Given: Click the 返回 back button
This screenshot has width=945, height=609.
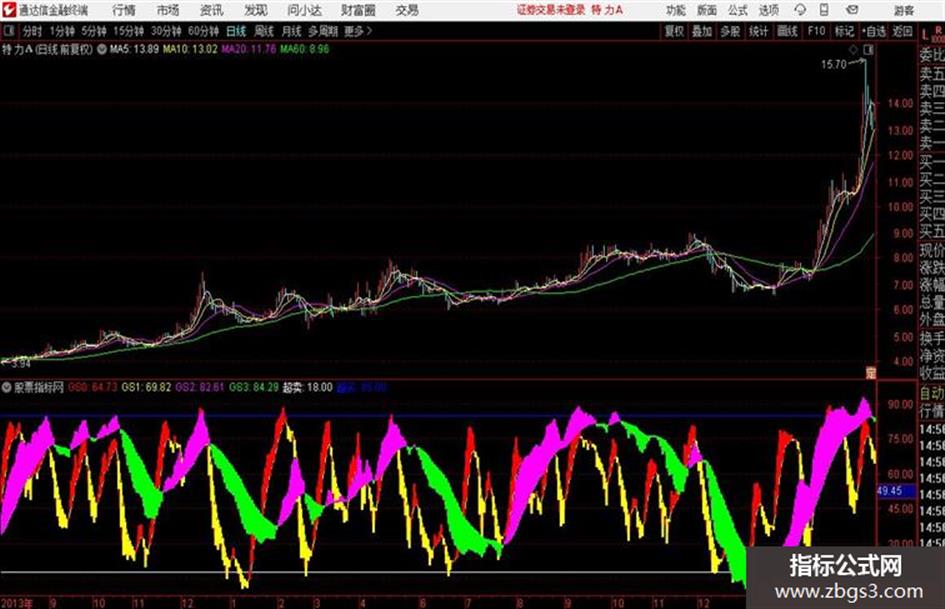Looking at the screenshot, I should pyautogui.click(x=902, y=31).
